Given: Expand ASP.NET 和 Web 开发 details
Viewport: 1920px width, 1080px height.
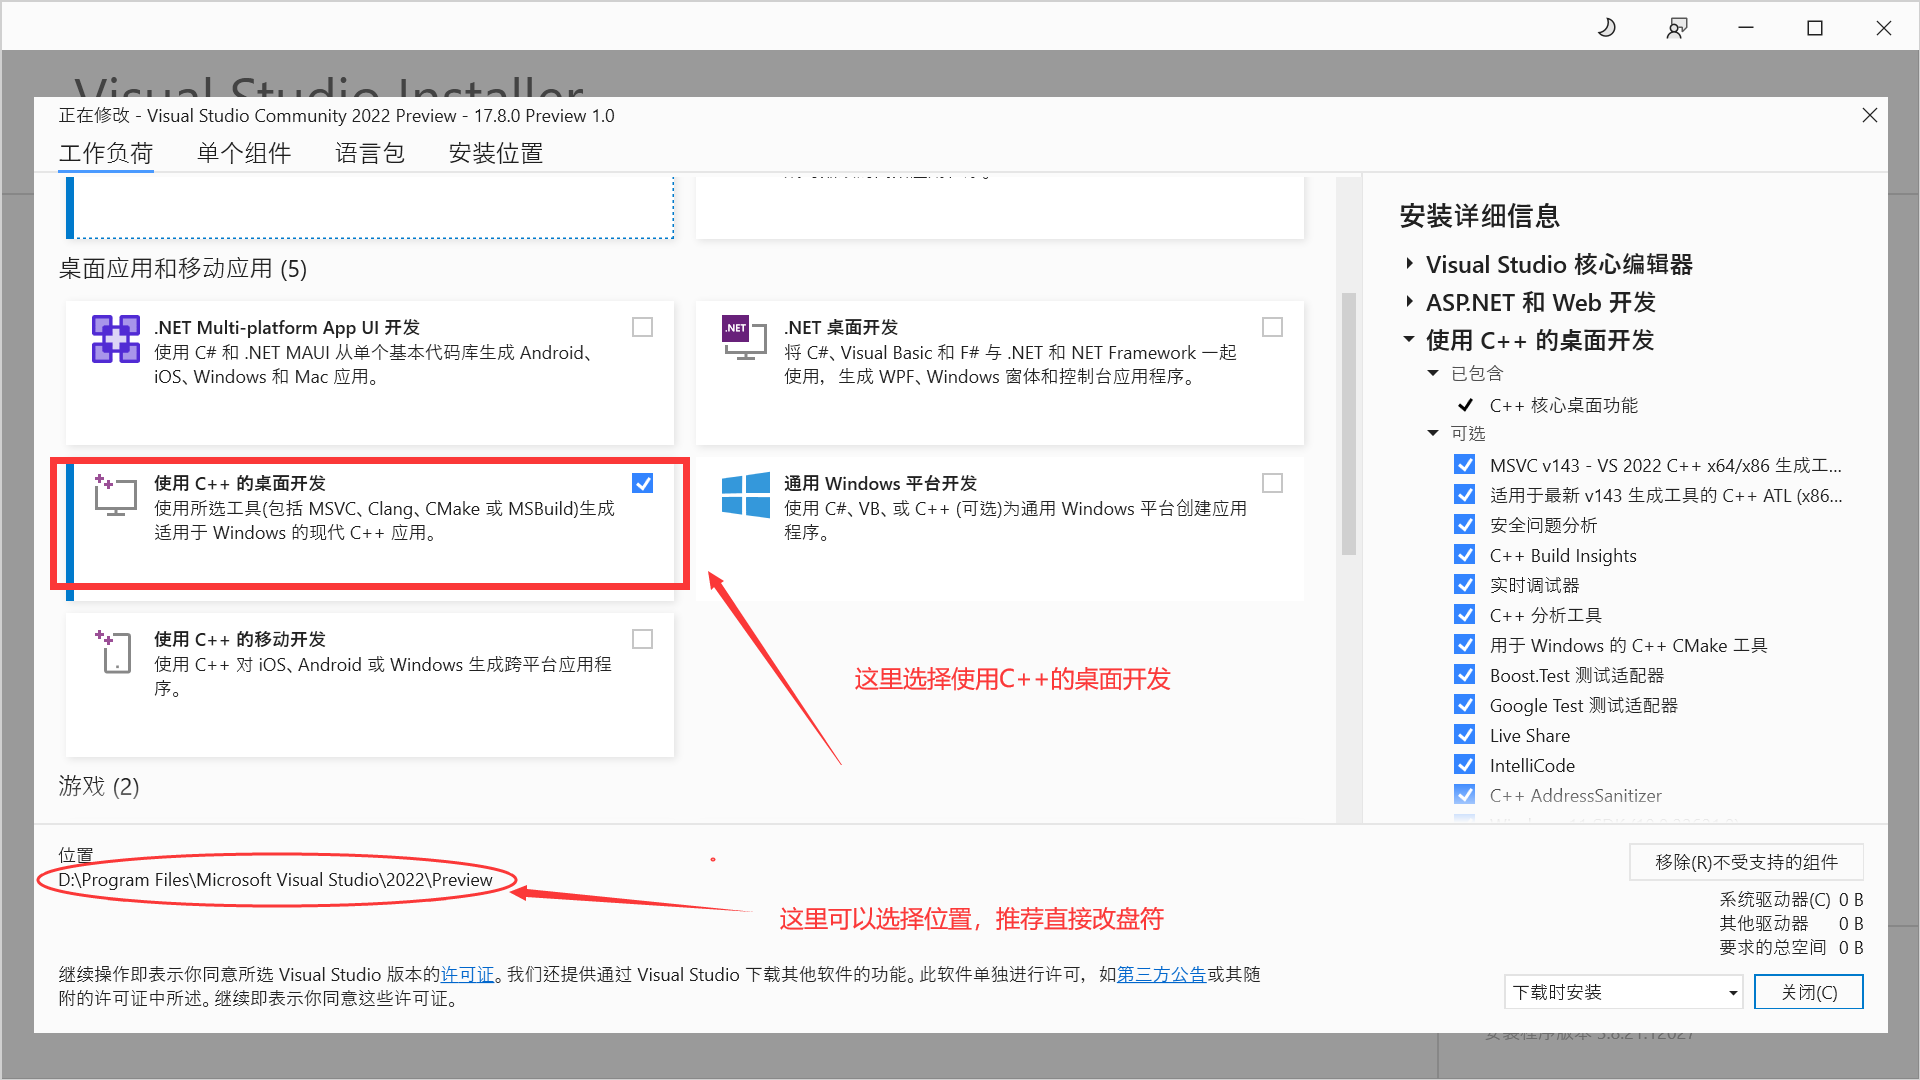Looking at the screenshot, I should click(x=1409, y=302).
